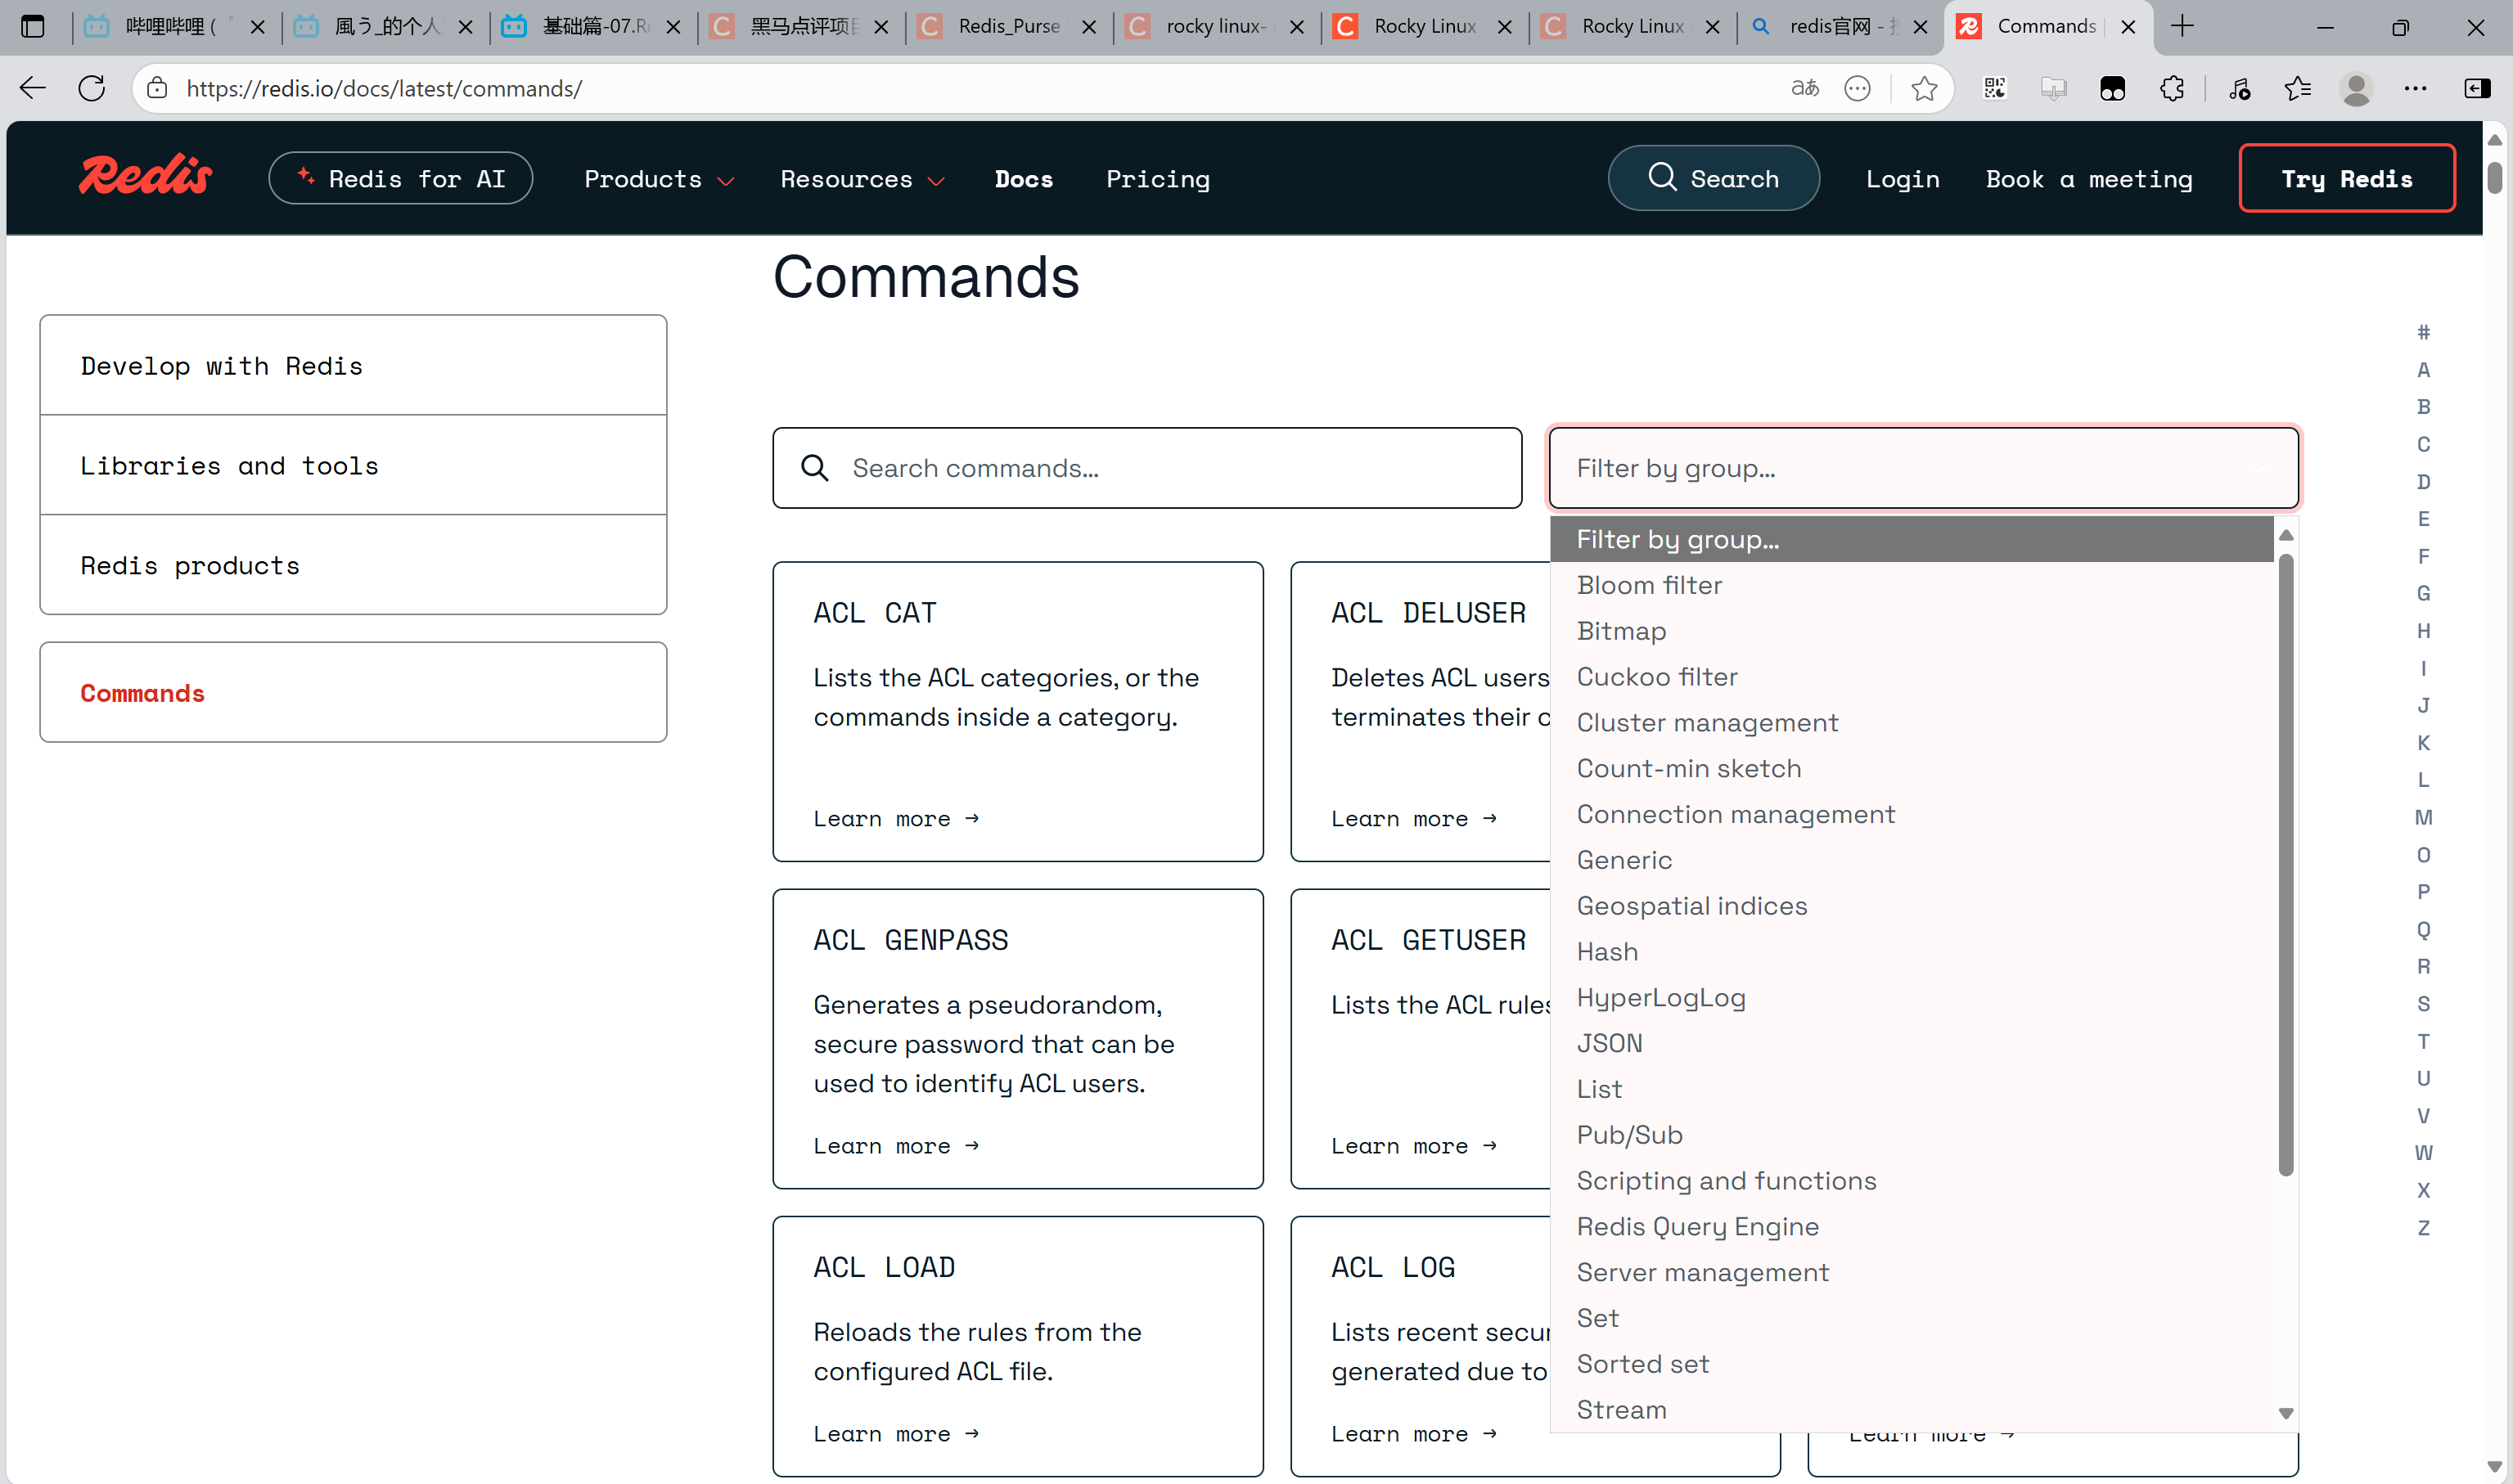Image resolution: width=2513 pixels, height=1484 pixels.
Task: Click the favorites star icon in address bar
Action: click(x=1923, y=88)
